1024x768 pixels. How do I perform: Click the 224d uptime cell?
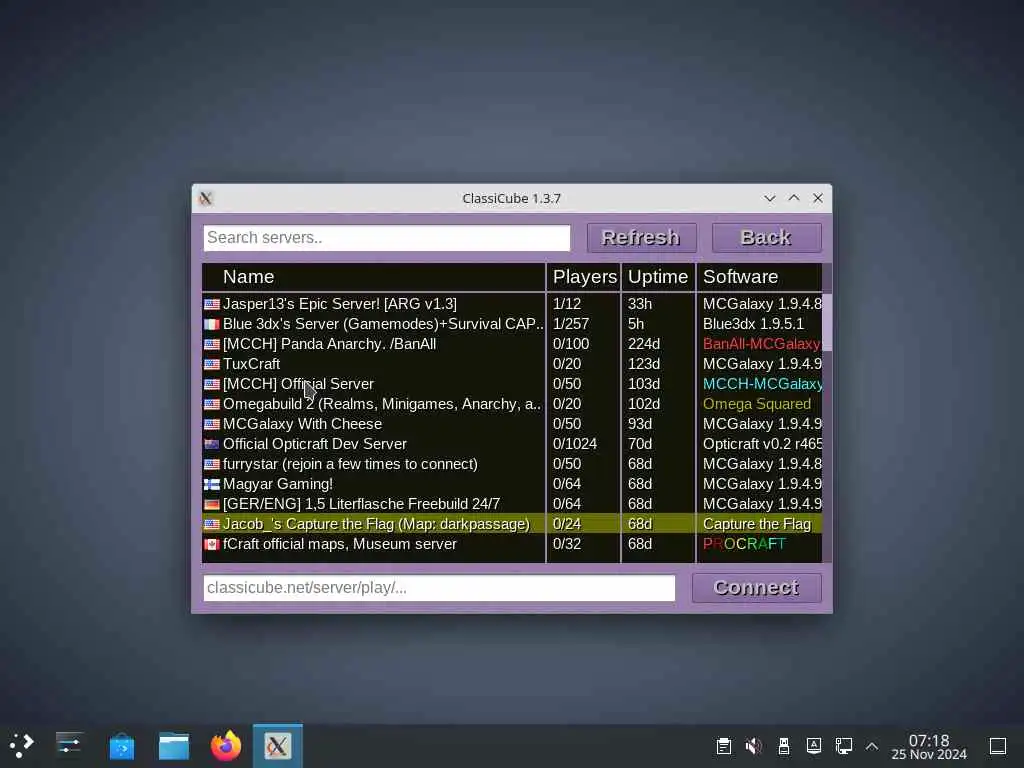[x=644, y=344]
